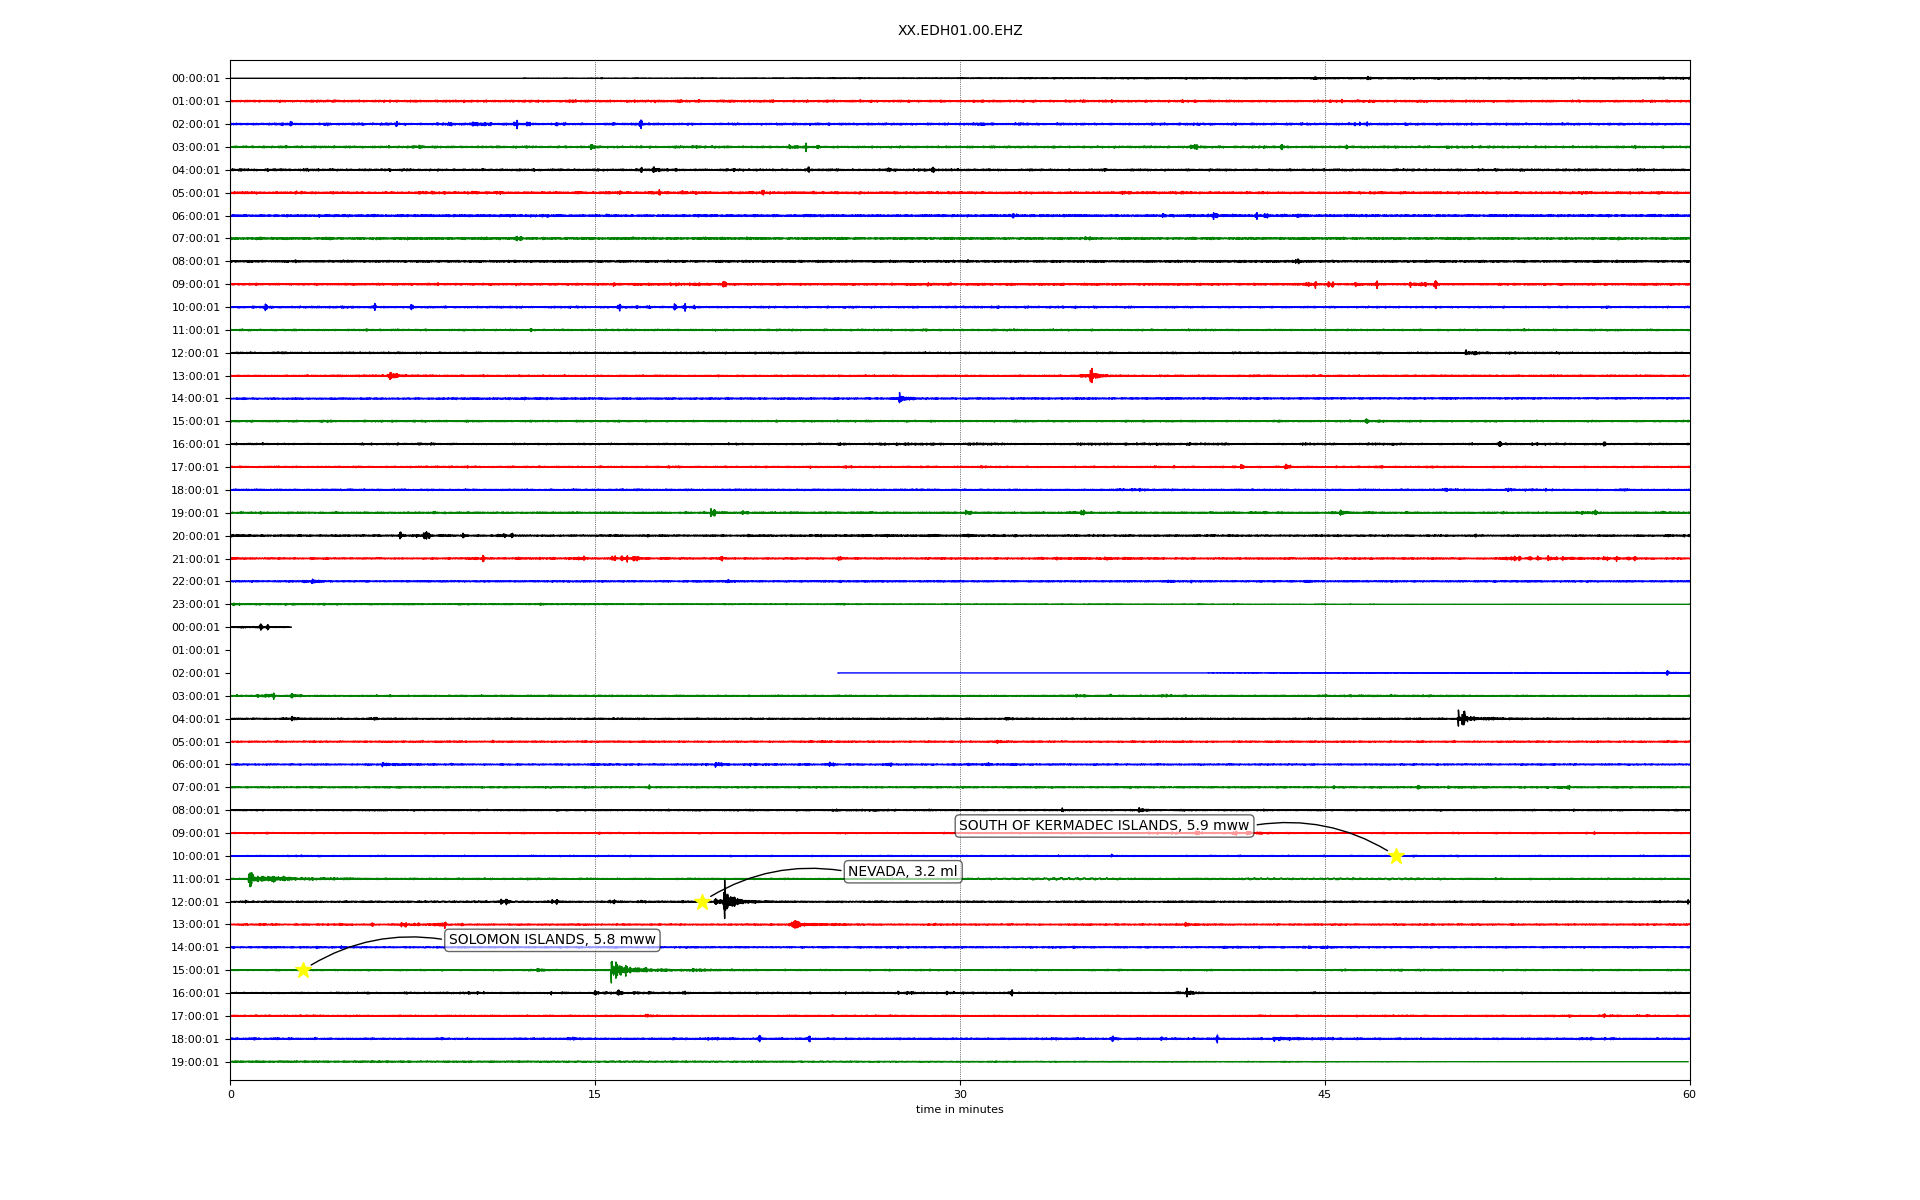Image resolution: width=1920 pixels, height=1200 pixels.
Task: Click the last 19:00:01 row label at the bottom
Action: pos(195,1063)
